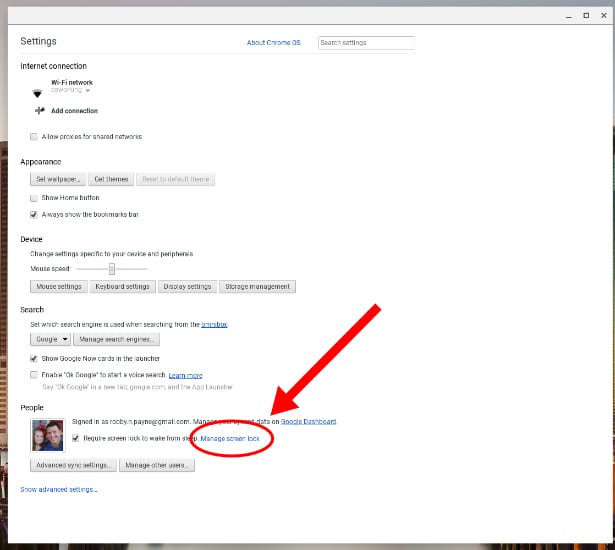Minimize the Settings window
Image resolution: width=615 pixels, height=550 pixels.
click(569, 16)
